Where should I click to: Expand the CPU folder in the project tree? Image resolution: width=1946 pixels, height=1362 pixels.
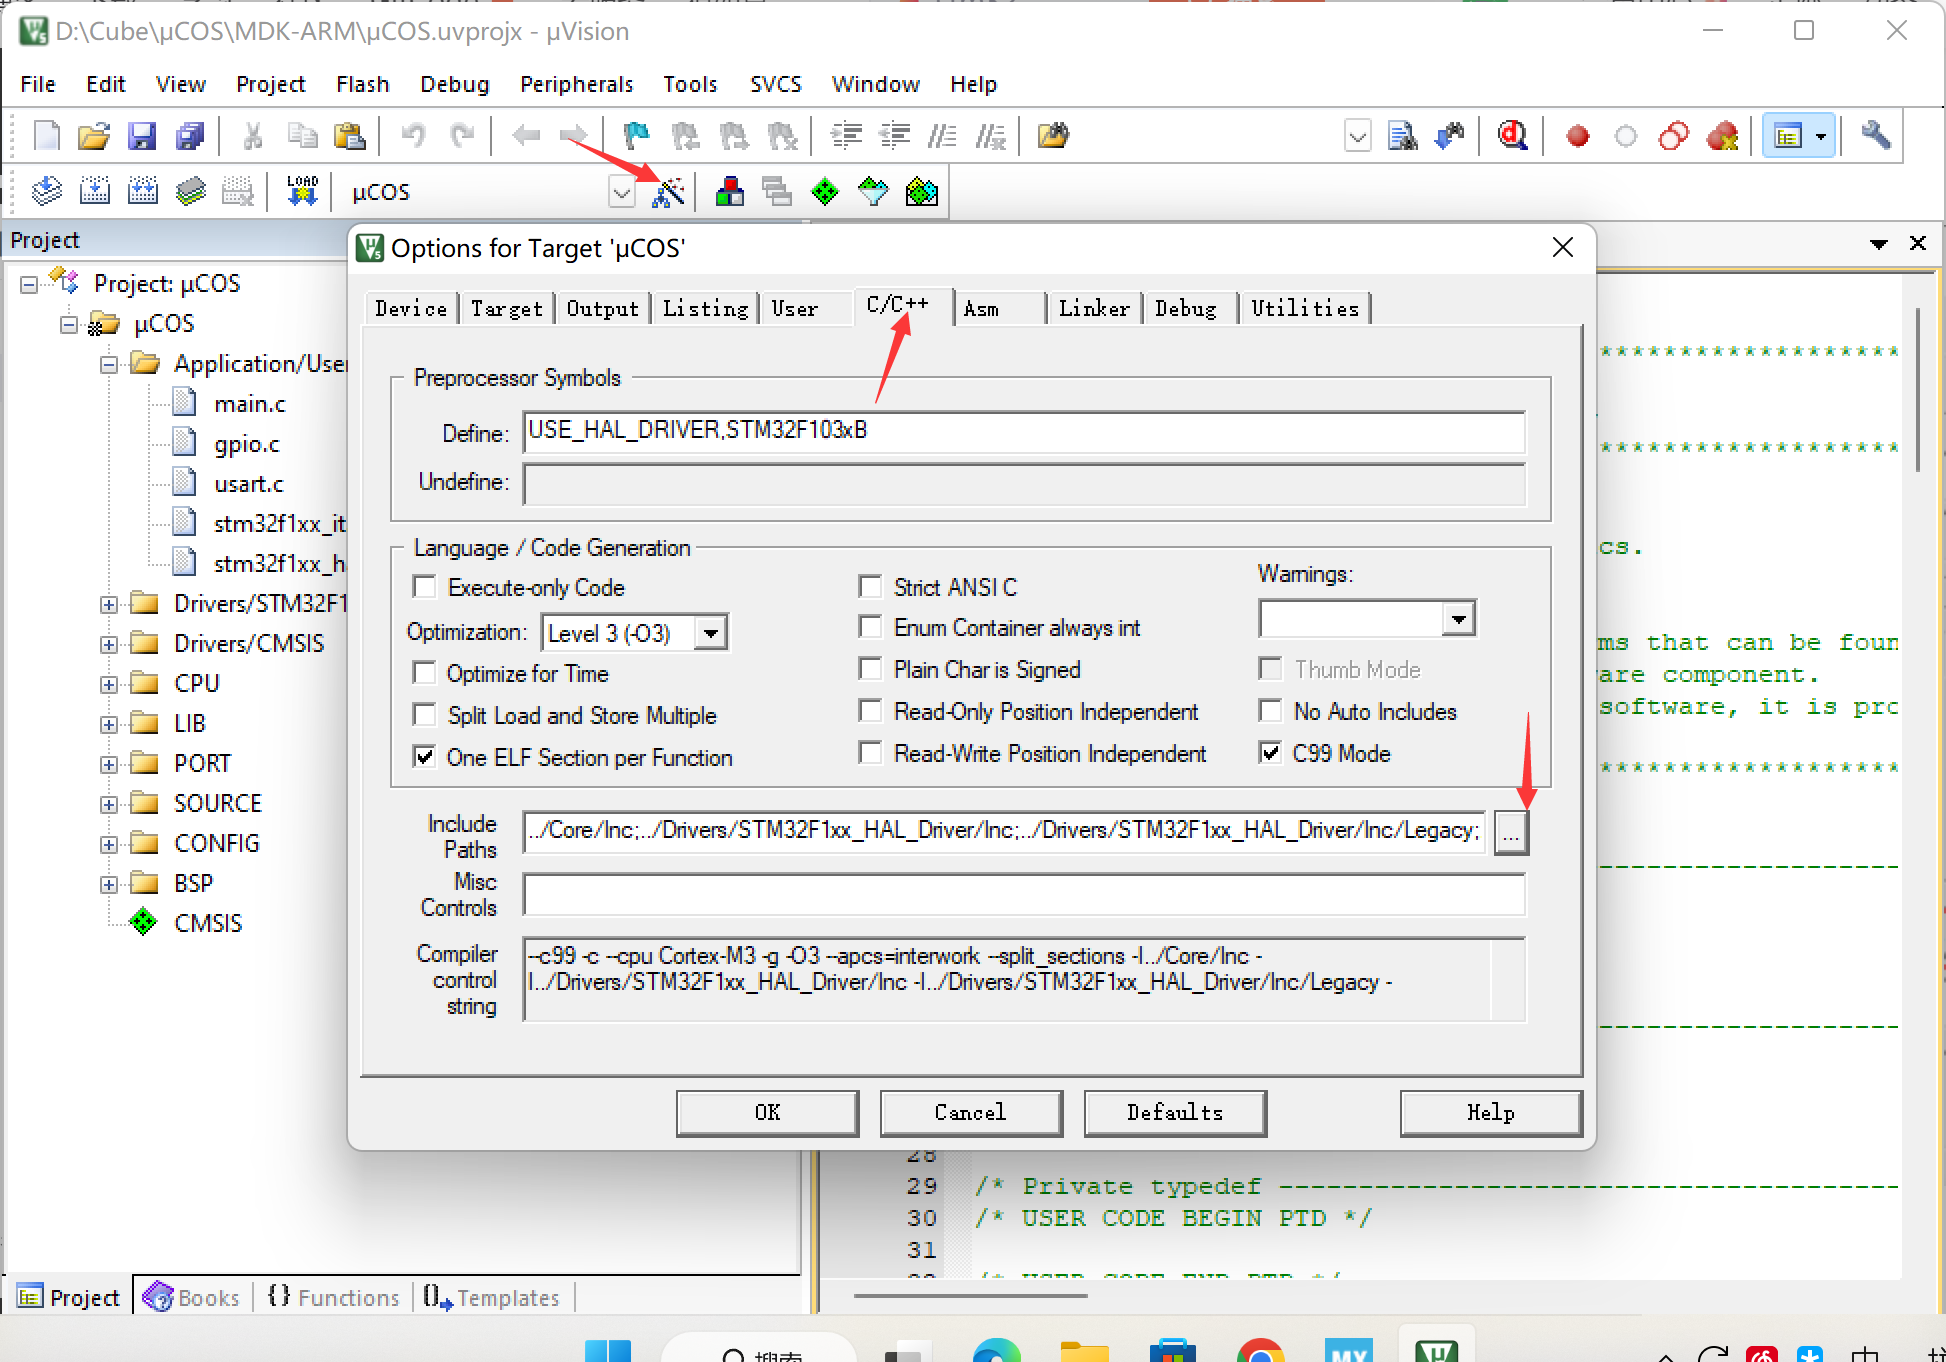pos(108,685)
